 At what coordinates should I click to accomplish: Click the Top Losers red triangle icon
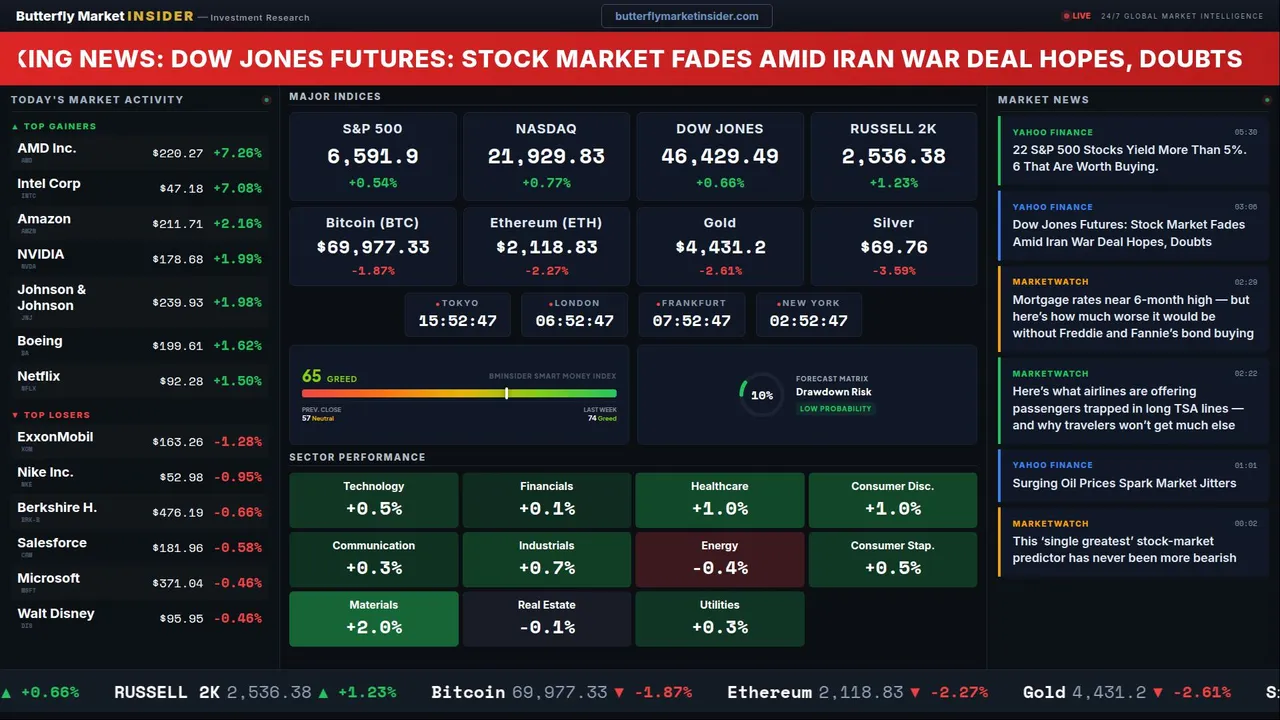click(15, 415)
